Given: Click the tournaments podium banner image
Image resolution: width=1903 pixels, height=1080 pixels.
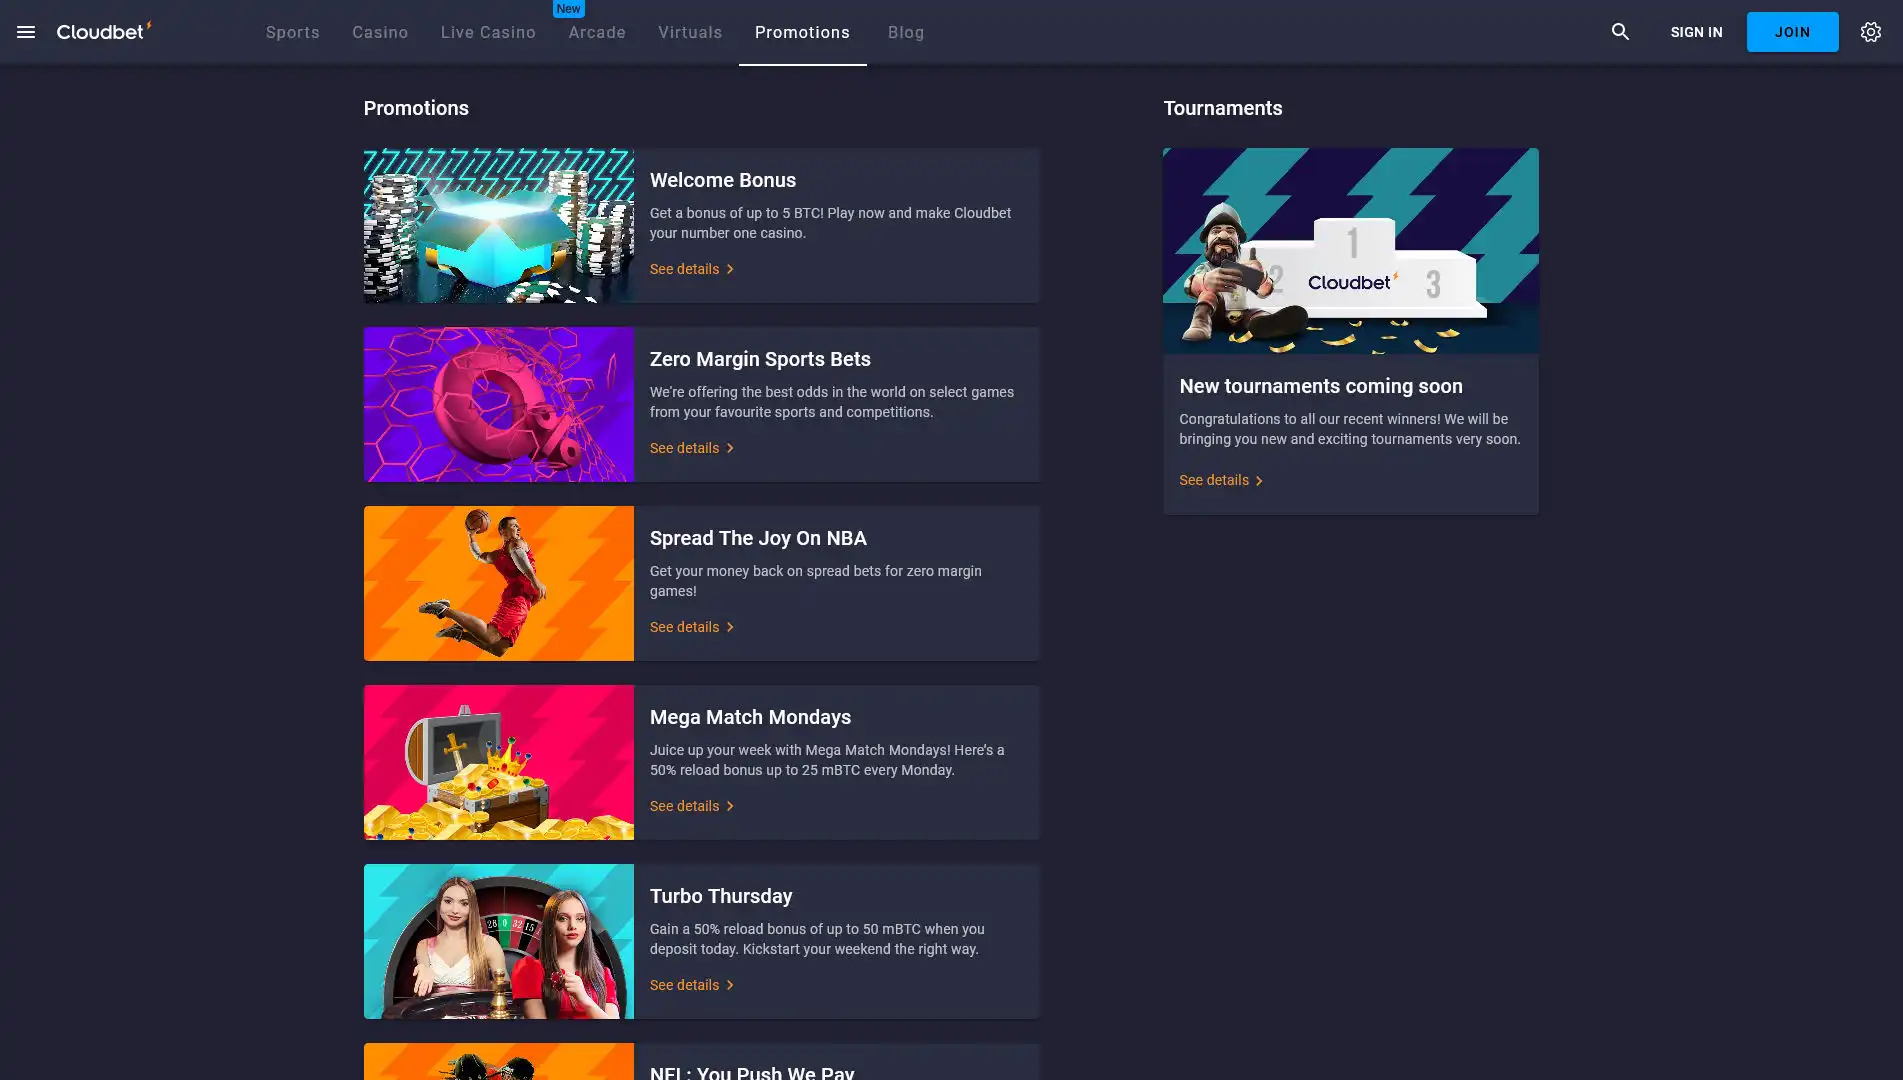Looking at the screenshot, I should click(x=1350, y=250).
